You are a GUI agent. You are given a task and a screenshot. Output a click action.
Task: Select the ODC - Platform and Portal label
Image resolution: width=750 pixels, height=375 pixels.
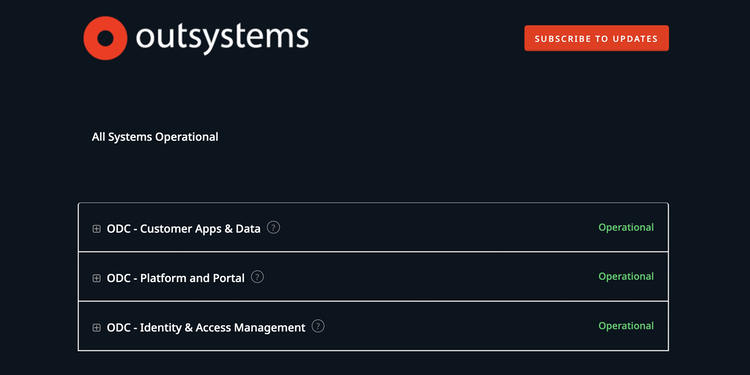[x=176, y=278]
